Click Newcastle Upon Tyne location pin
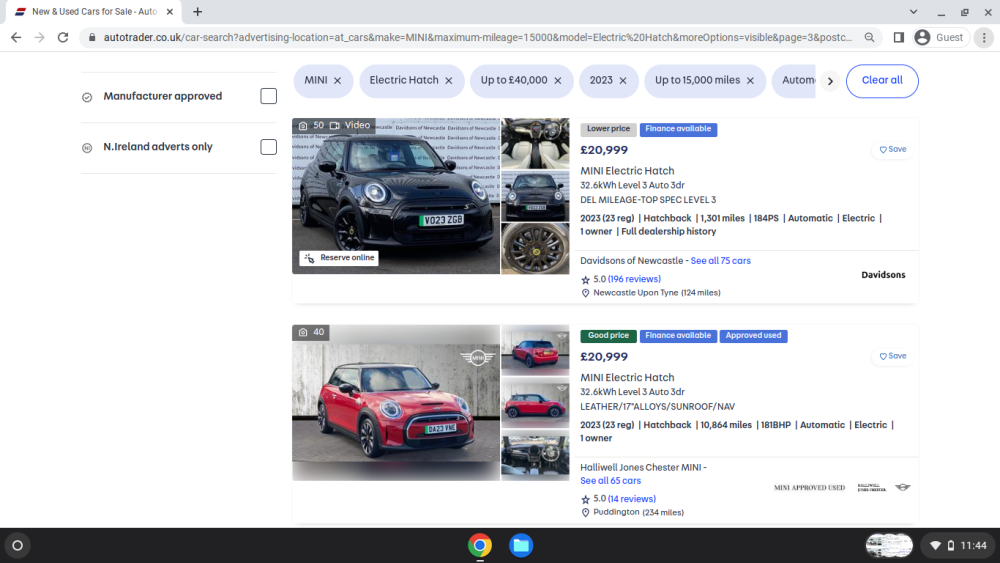This screenshot has width=1000, height=563. pos(585,293)
